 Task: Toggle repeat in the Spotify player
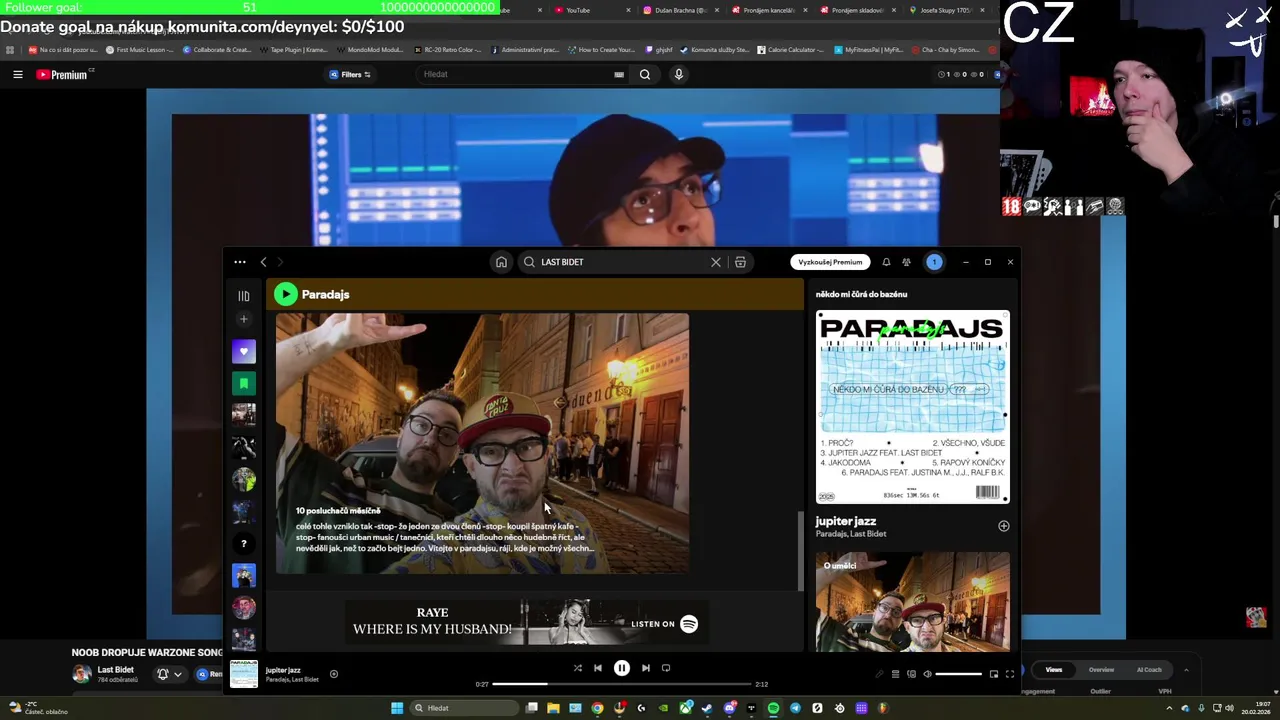click(x=666, y=668)
